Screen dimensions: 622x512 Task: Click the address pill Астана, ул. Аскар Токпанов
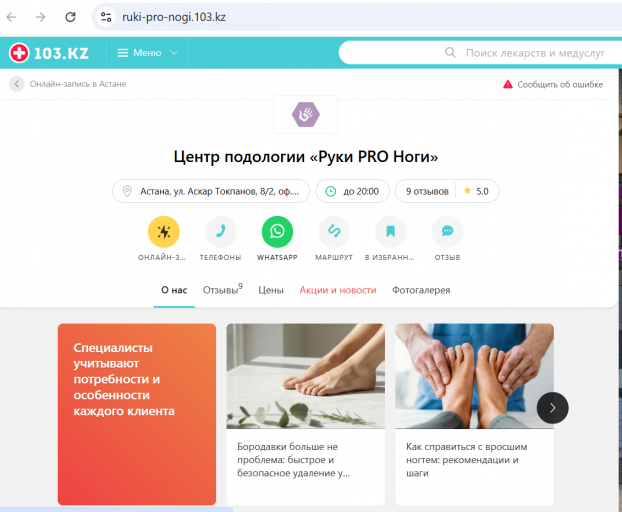[211, 191]
